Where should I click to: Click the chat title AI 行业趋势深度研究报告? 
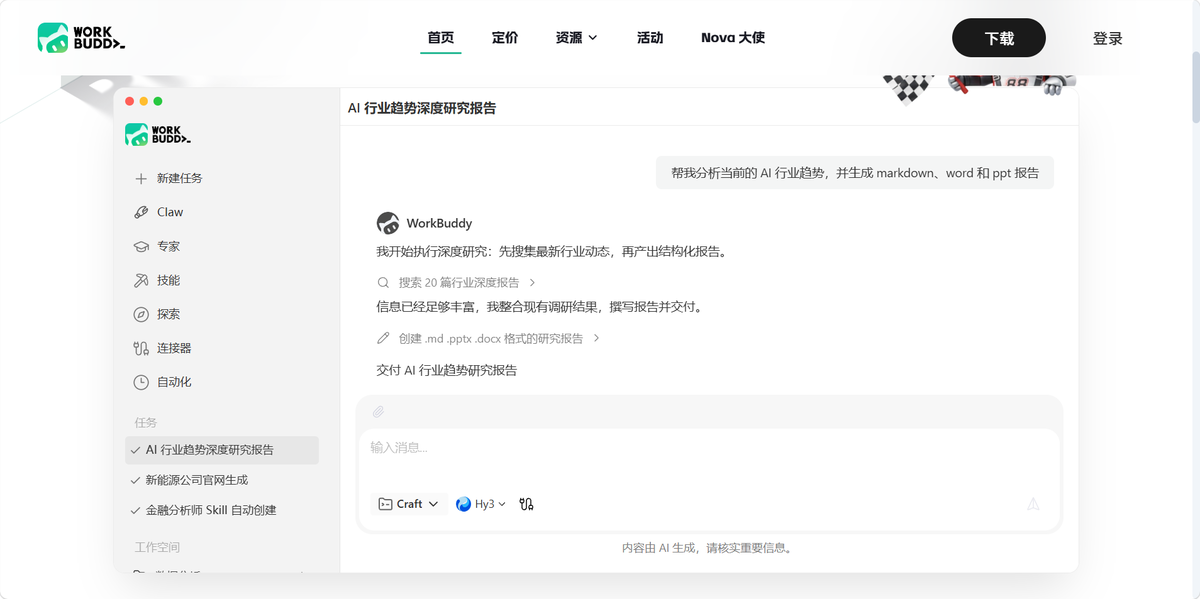click(x=422, y=108)
